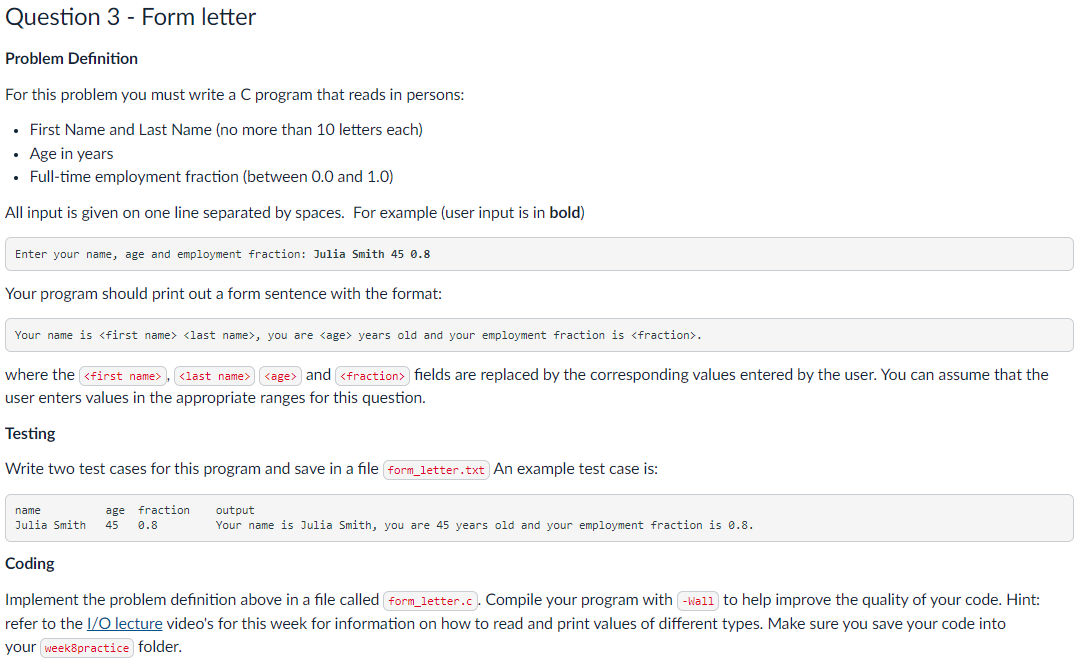Click the example input code block

[x=539, y=254]
